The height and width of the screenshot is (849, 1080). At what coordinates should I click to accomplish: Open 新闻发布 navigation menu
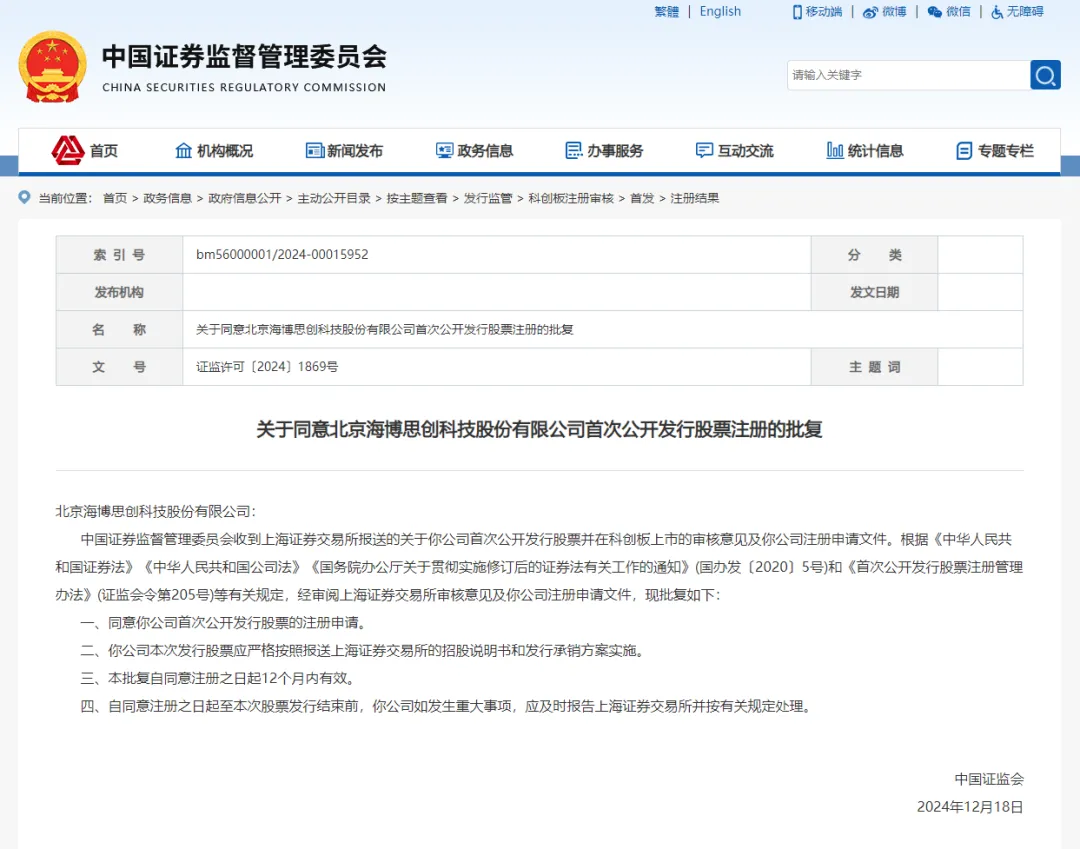click(x=344, y=151)
